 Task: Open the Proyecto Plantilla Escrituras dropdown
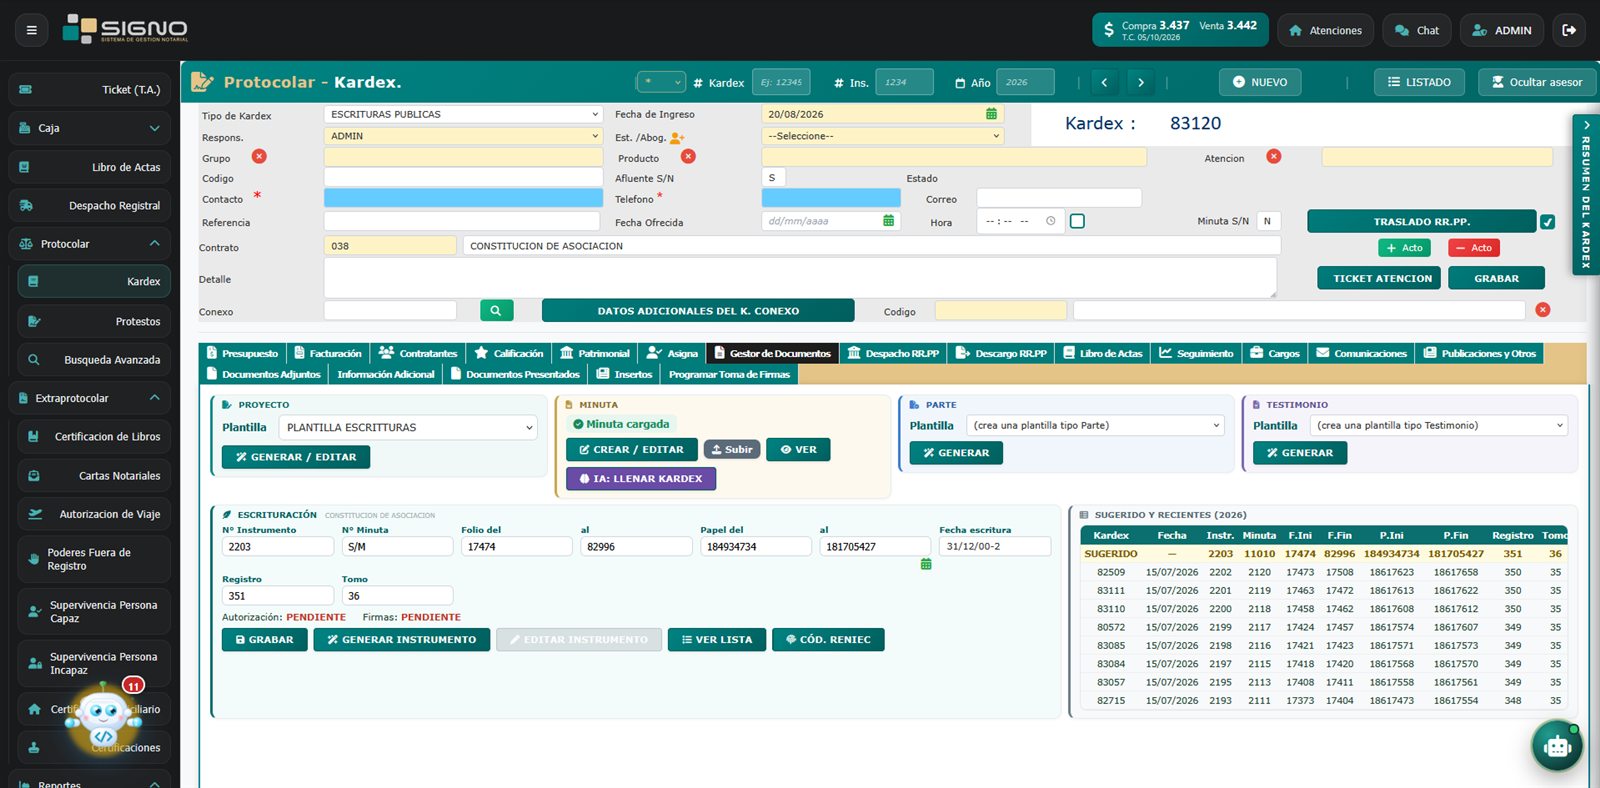[x=409, y=427]
